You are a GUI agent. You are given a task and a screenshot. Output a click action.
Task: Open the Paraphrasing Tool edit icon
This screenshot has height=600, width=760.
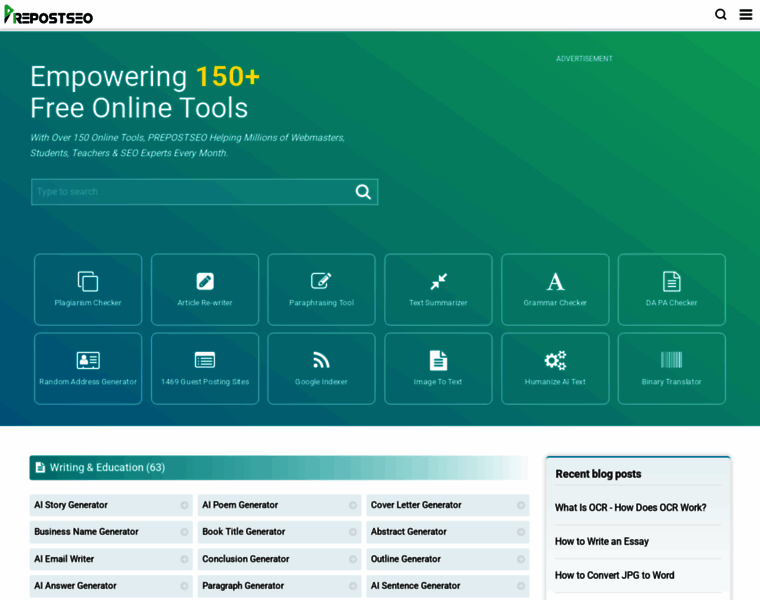pos(321,281)
